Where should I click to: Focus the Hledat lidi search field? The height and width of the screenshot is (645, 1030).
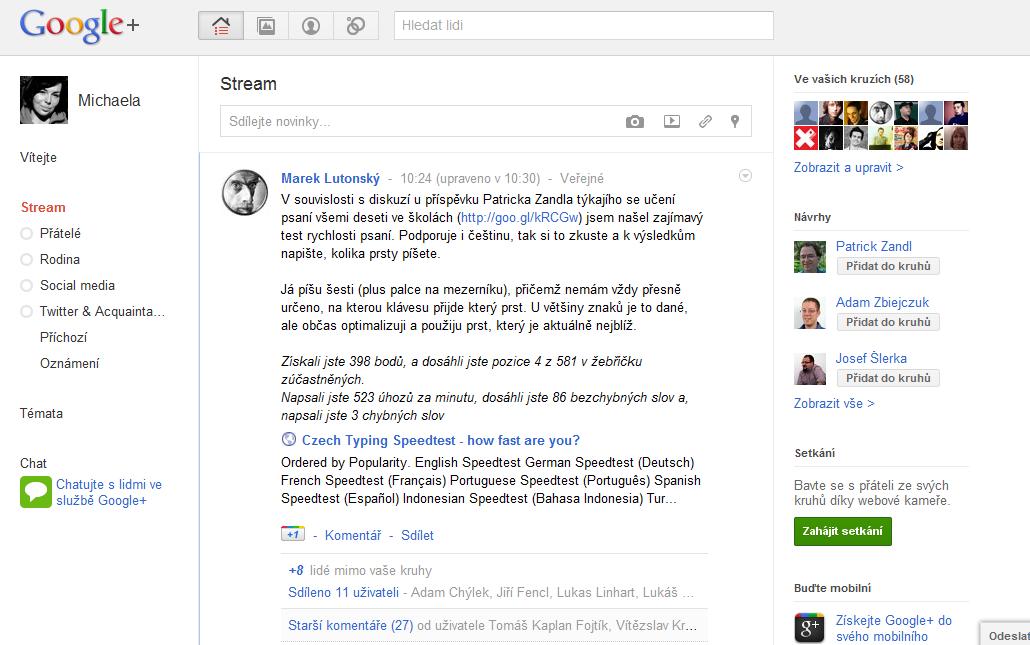[583, 26]
